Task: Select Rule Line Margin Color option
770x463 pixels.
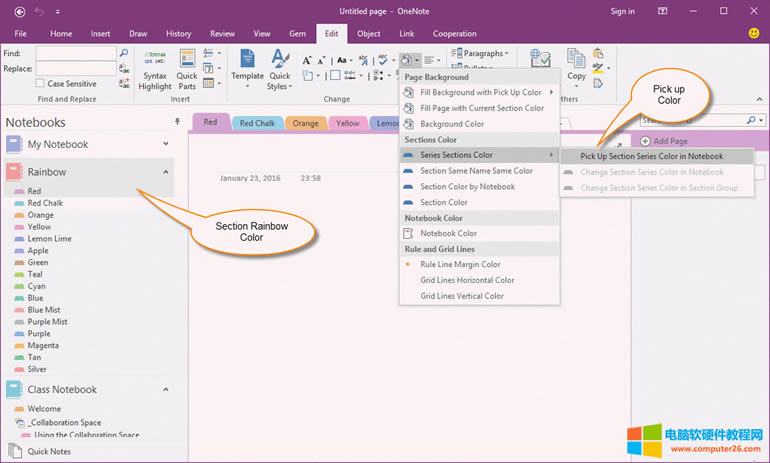Action: (460, 264)
